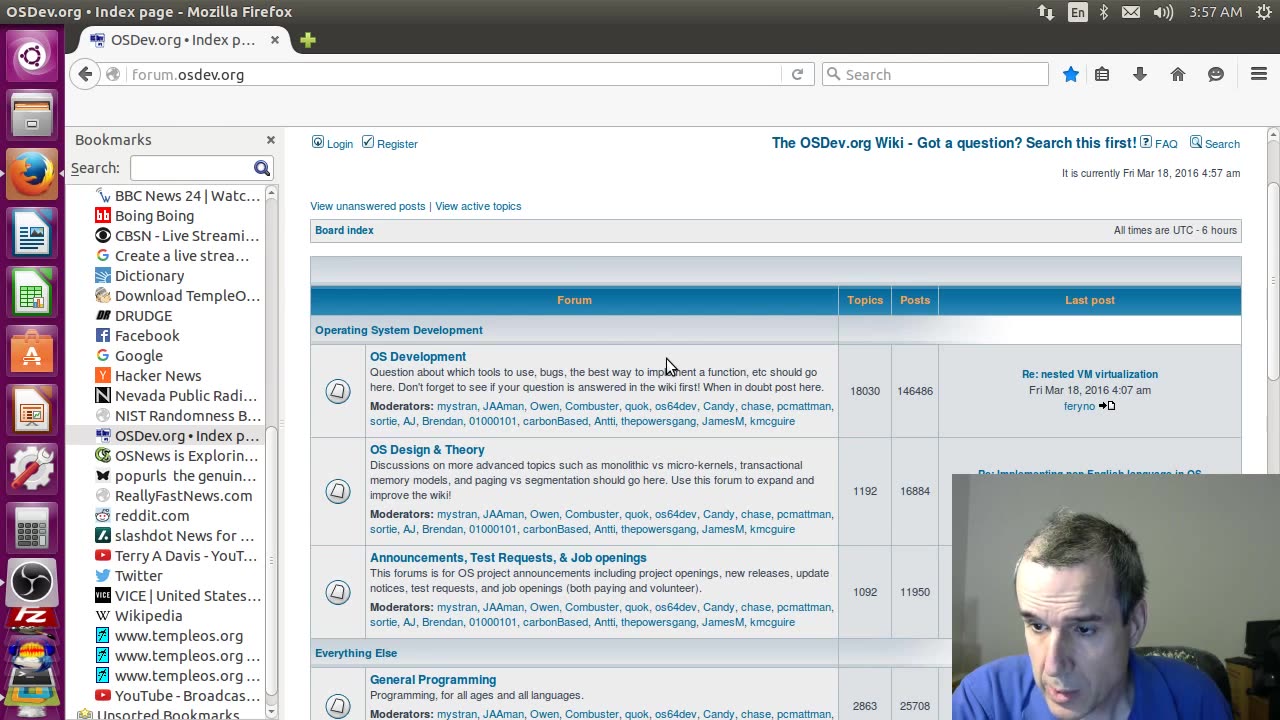
Task: Reload the page with refresh icon
Action: click(797, 74)
